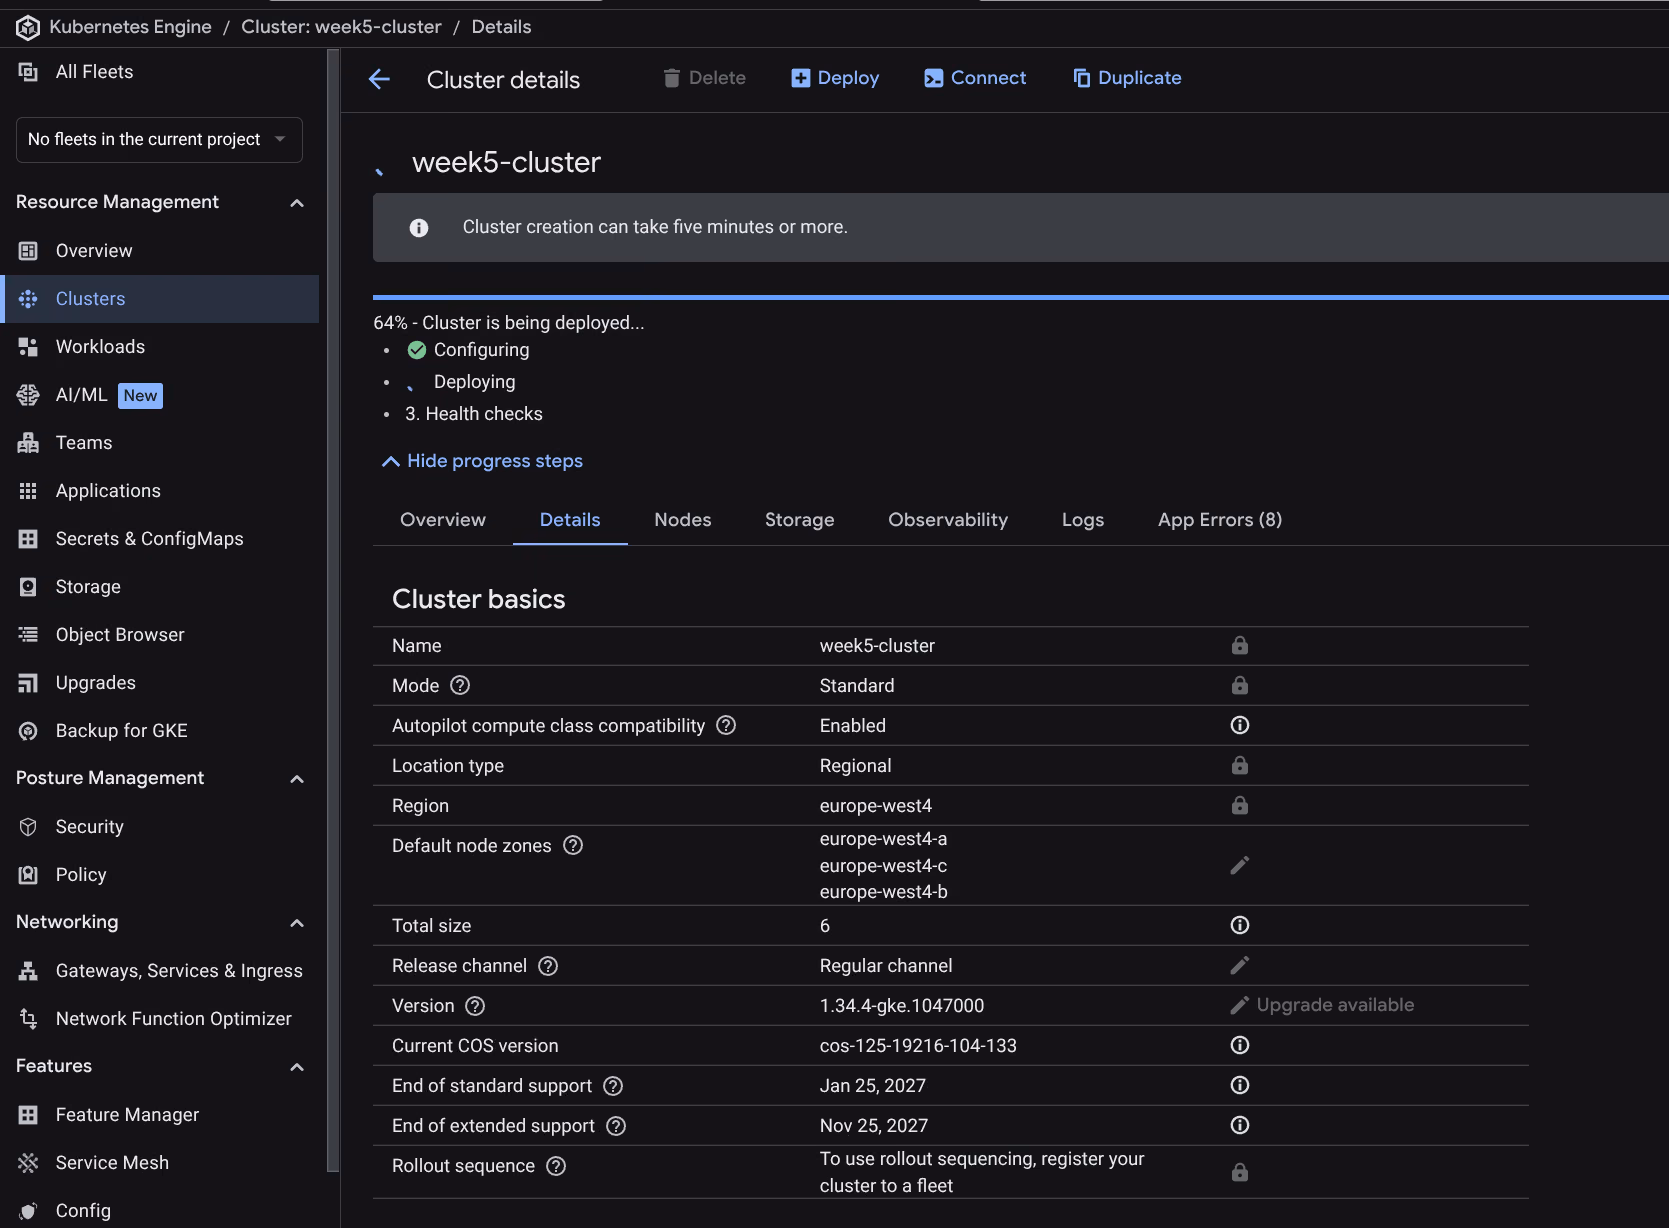Select the Workloads icon in the sidebar
The height and width of the screenshot is (1228, 1669).
[29, 346]
